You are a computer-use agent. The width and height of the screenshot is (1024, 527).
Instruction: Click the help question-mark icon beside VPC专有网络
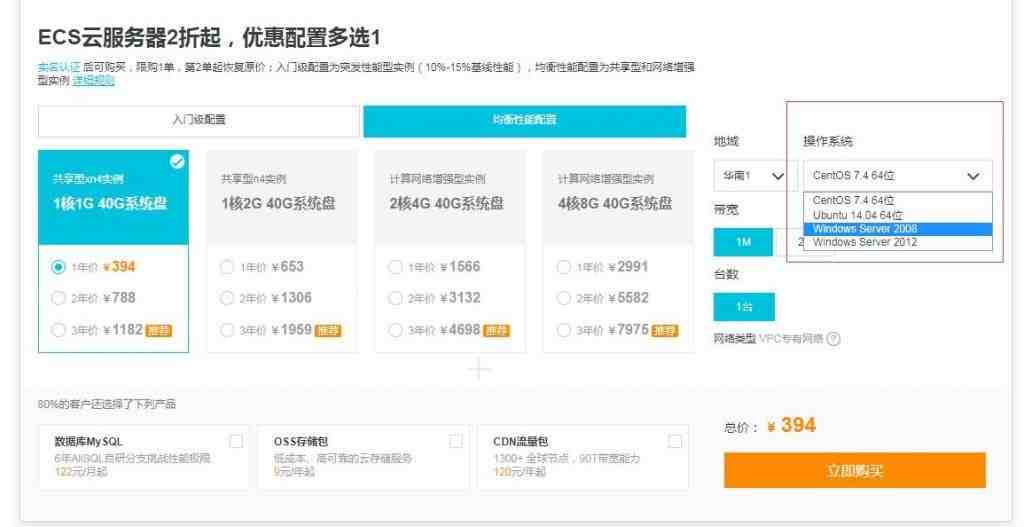(x=833, y=339)
